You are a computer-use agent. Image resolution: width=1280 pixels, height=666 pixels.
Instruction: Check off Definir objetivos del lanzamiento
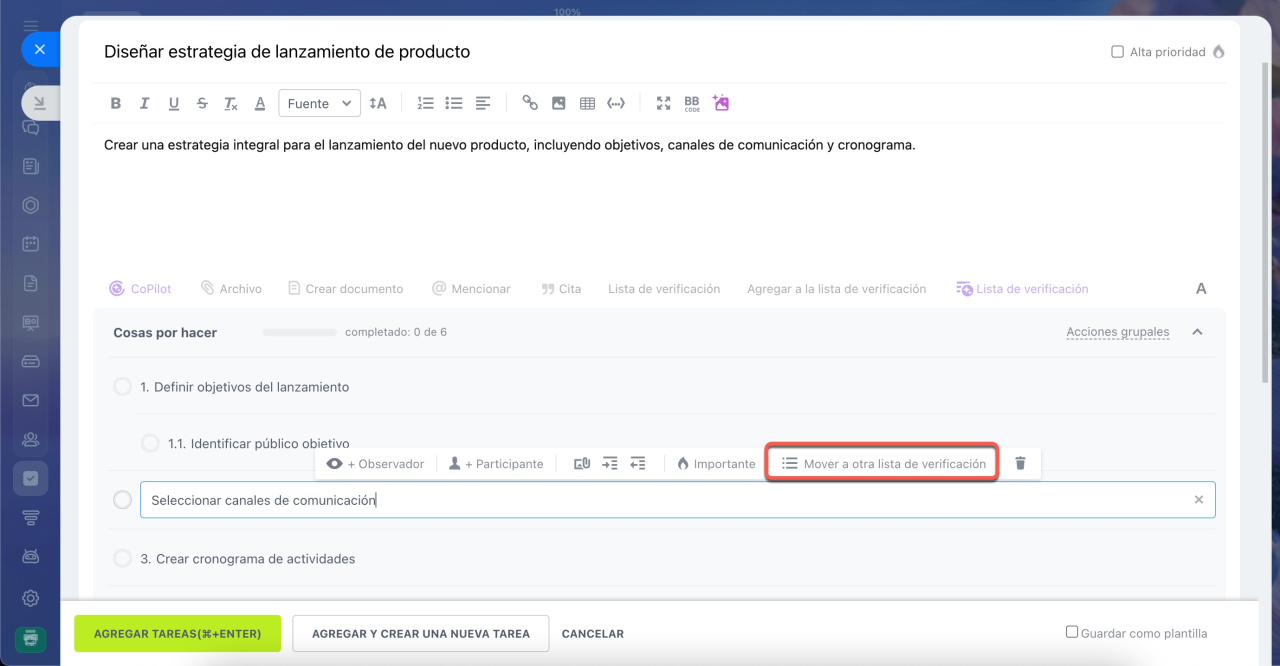(122, 387)
